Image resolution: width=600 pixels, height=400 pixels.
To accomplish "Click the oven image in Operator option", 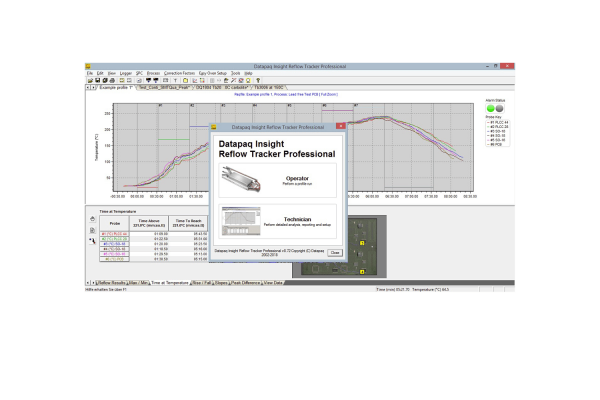I will pos(241,179).
